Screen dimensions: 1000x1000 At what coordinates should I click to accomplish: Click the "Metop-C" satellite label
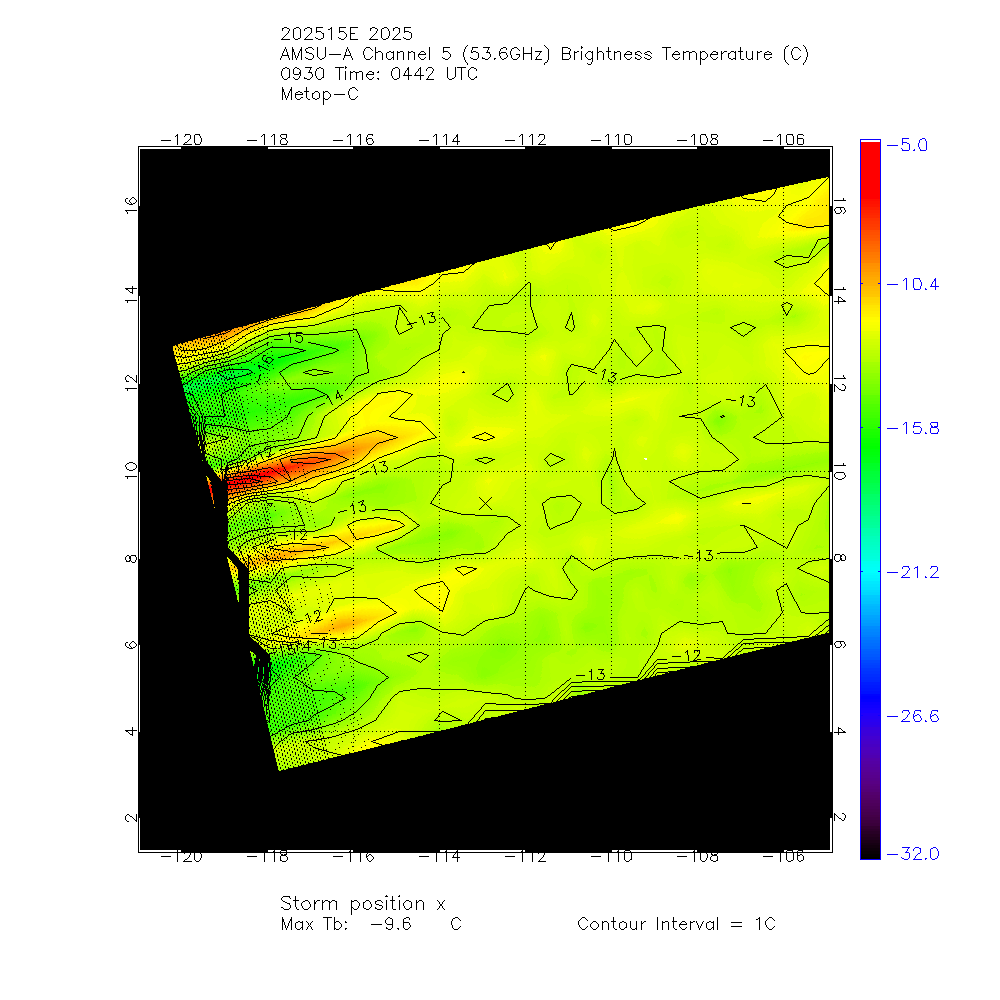coord(320,94)
